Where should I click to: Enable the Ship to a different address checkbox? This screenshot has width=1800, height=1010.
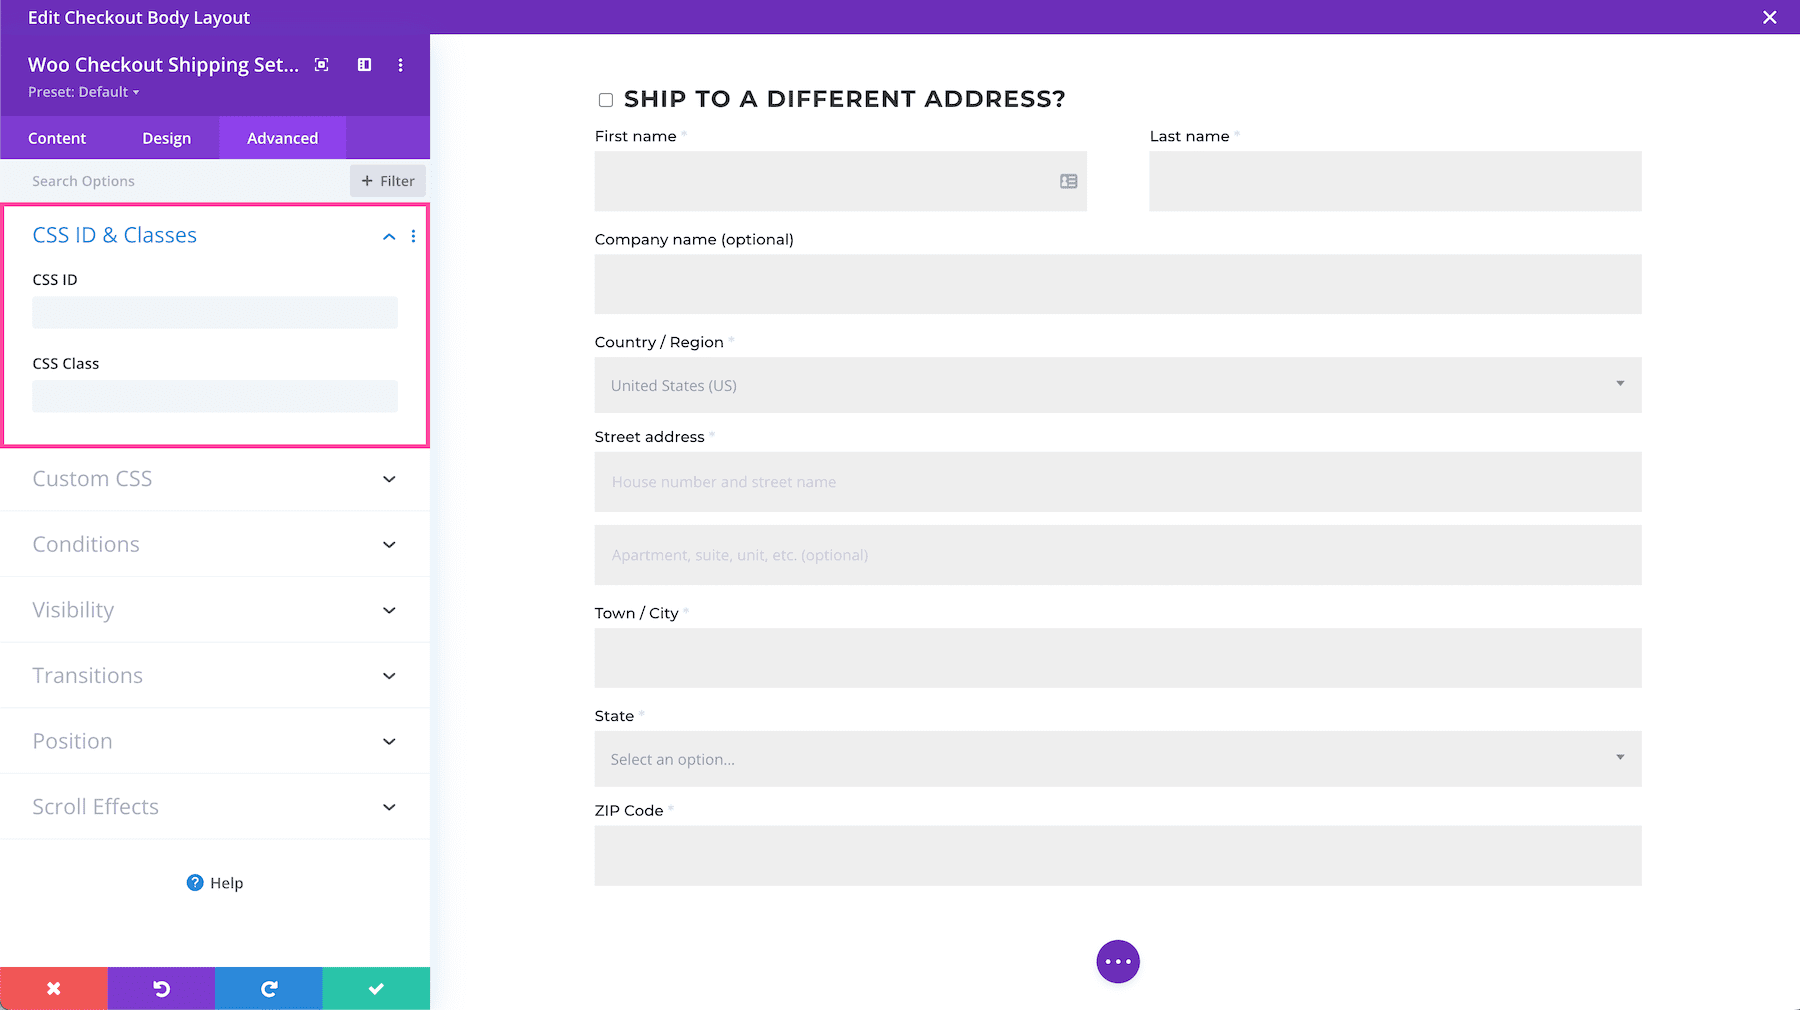[605, 99]
